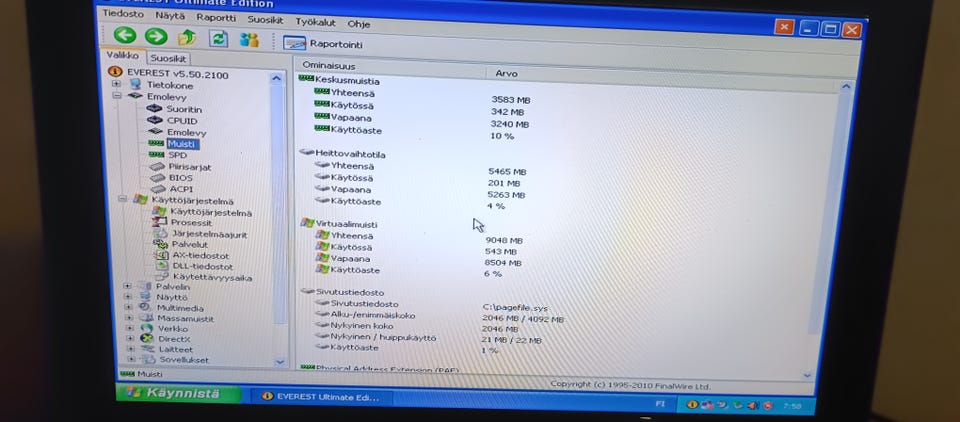
Task: Select the Suoritin tree item
Action: 184,109
